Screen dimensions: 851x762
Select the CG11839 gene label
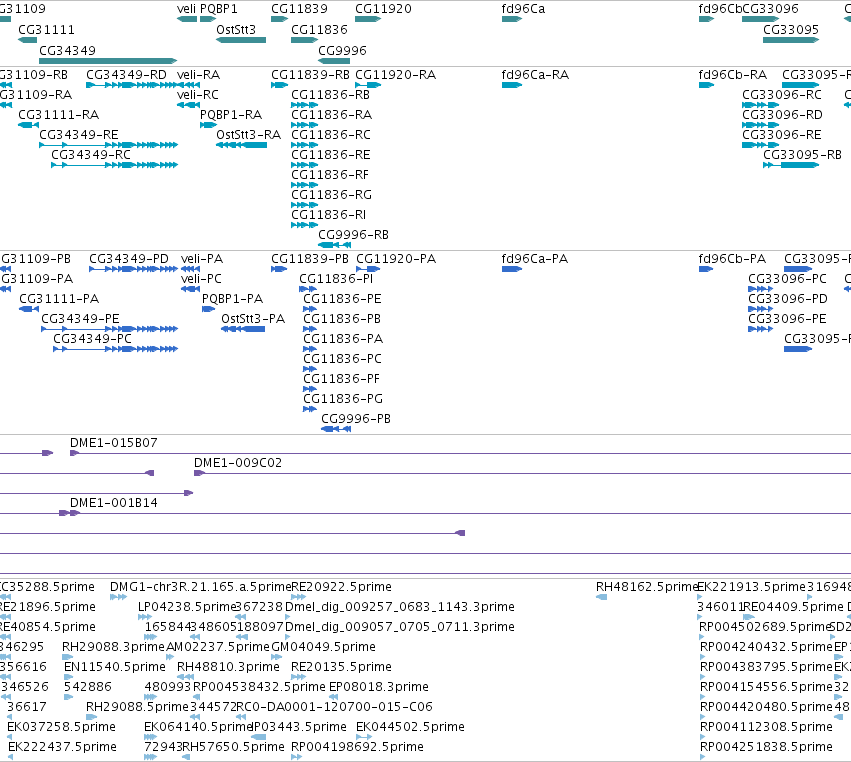[x=300, y=9]
